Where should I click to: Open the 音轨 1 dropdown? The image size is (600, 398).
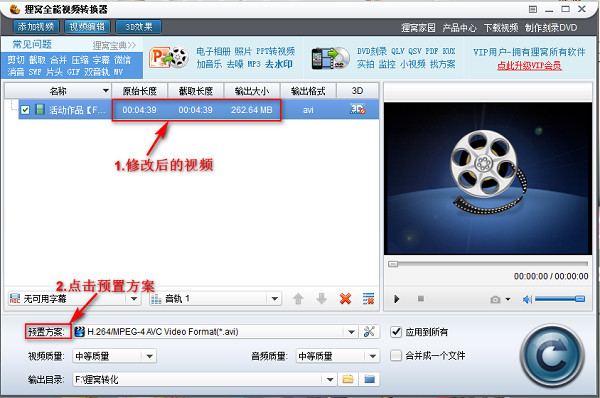[x=274, y=298]
